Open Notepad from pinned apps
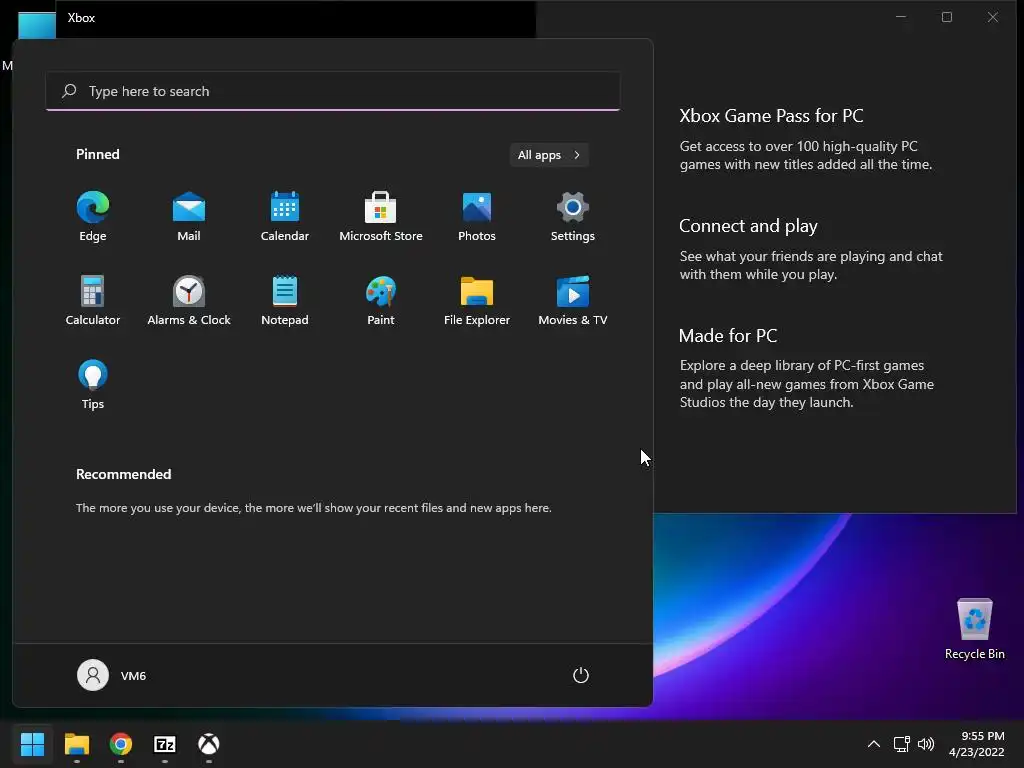The height and width of the screenshot is (768, 1024). click(x=285, y=301)
